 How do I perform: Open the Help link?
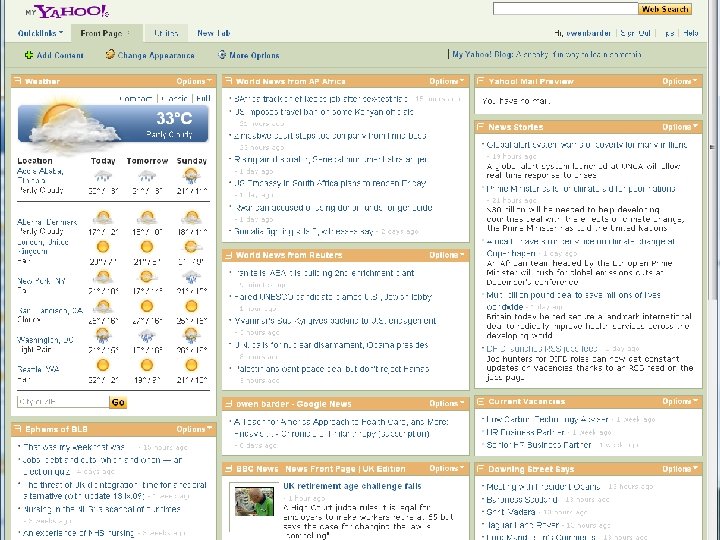pos(691,33)
